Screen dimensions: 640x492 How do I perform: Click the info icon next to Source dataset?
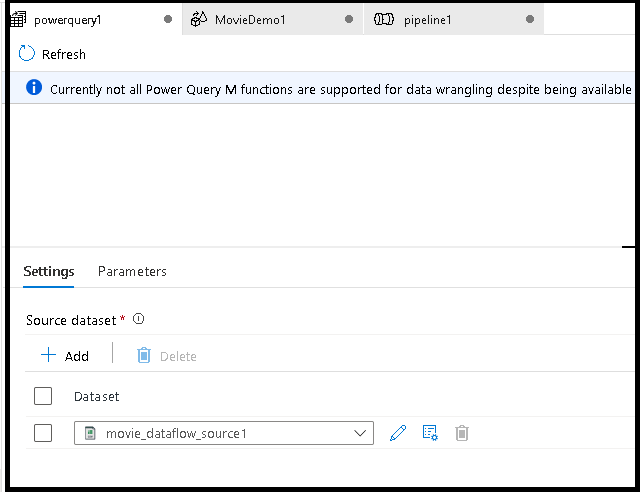[x=139, y=320]
